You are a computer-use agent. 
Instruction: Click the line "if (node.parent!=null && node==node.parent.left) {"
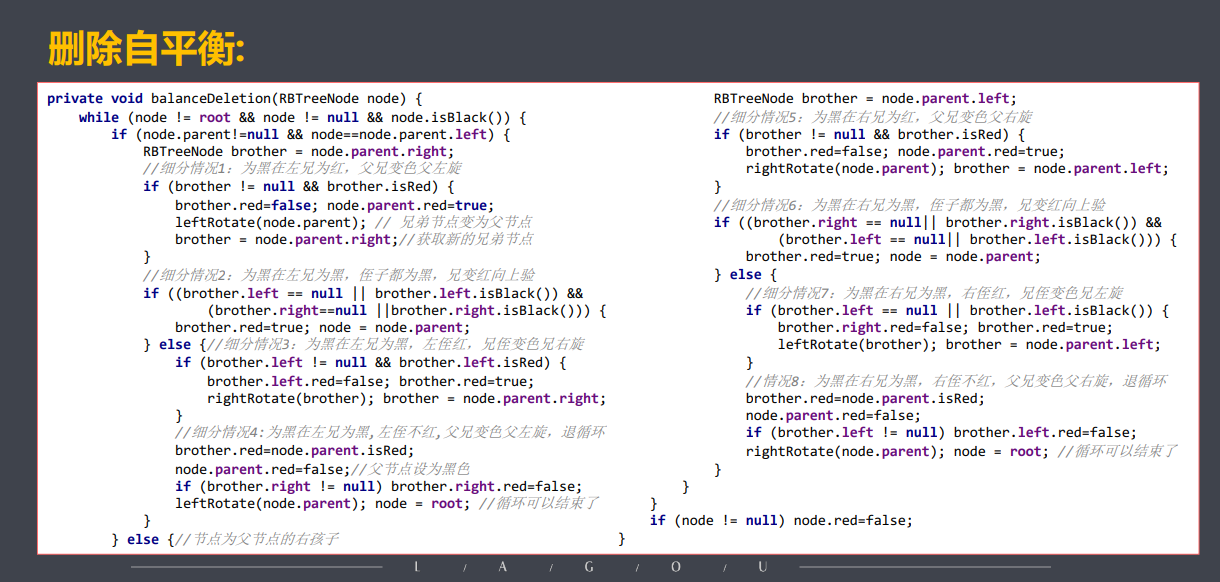pyautogui.click(x=311, y=134)
